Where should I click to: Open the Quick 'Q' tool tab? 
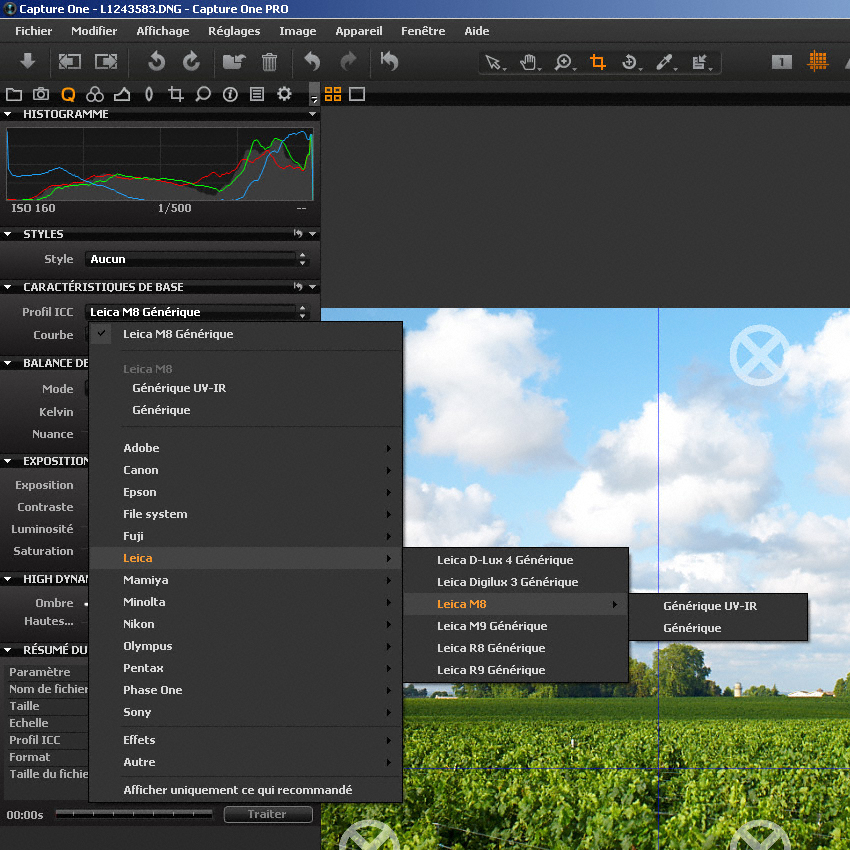click(x=68, y=95)
